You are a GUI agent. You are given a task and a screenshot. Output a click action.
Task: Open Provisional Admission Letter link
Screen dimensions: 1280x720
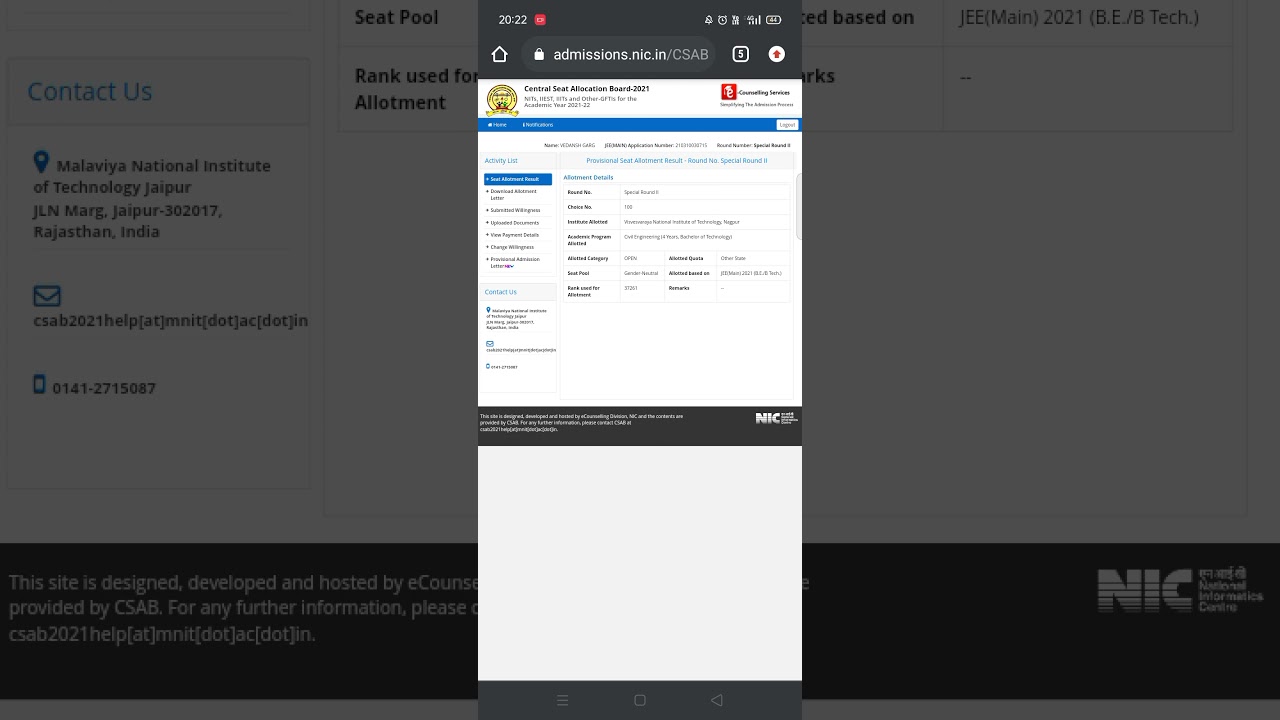514,263
